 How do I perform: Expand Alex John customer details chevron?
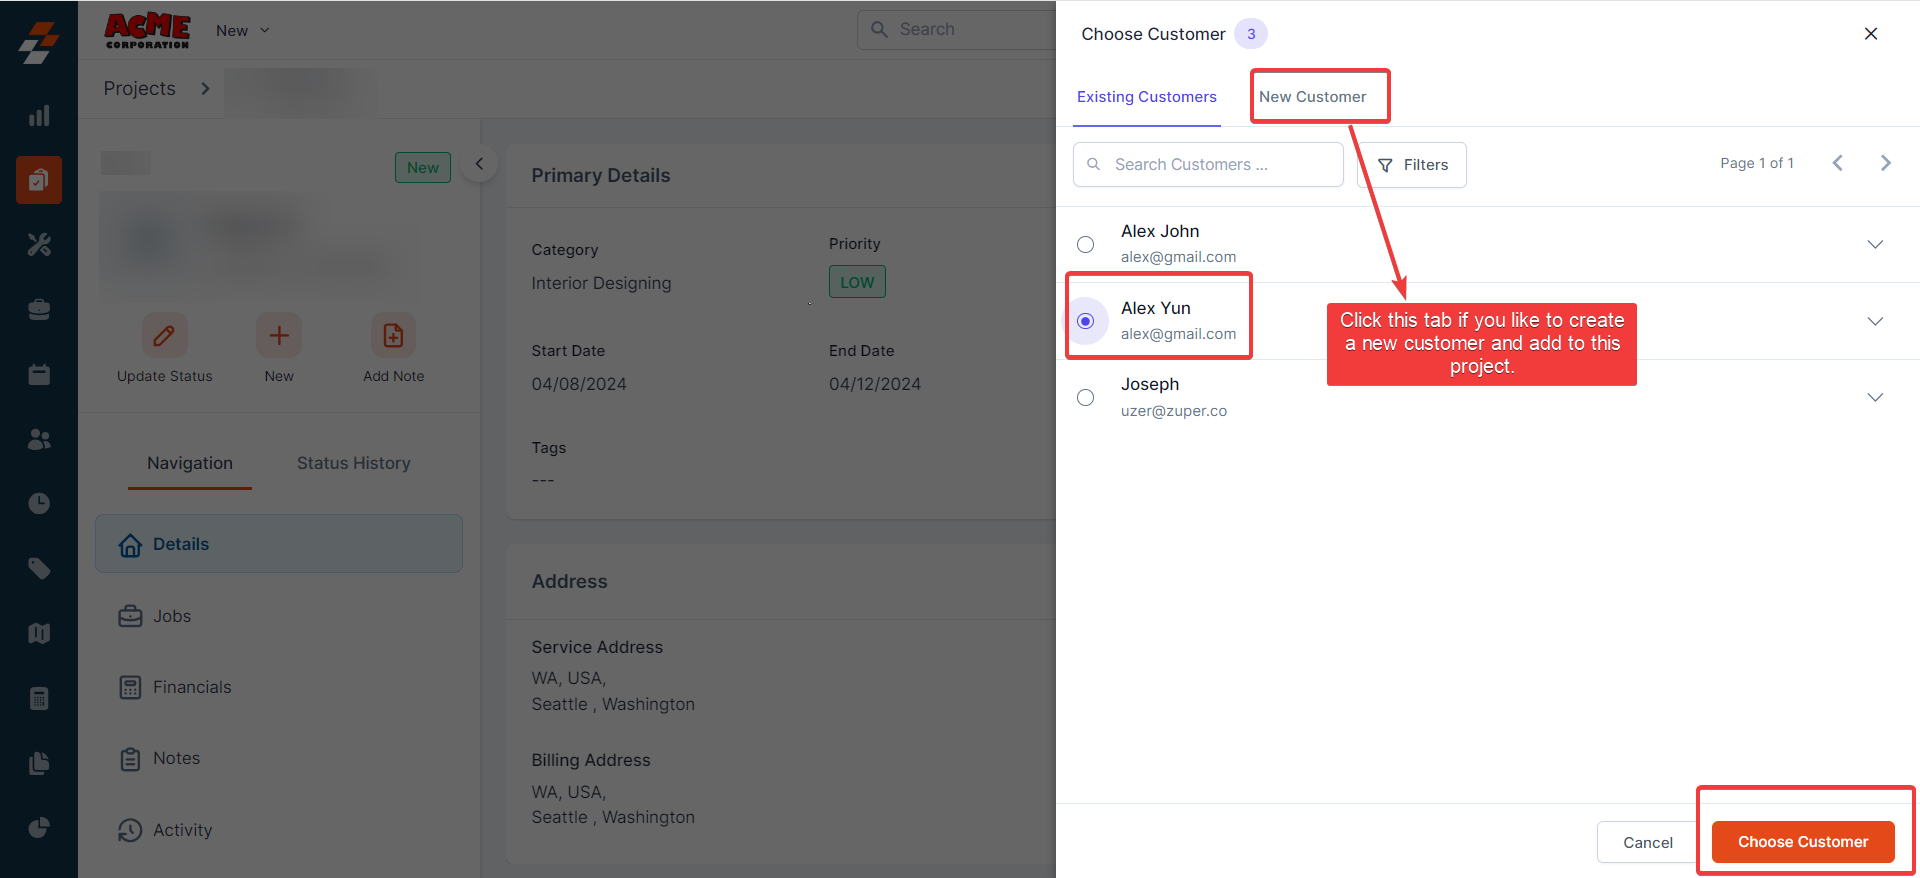tap(1875, 244)
